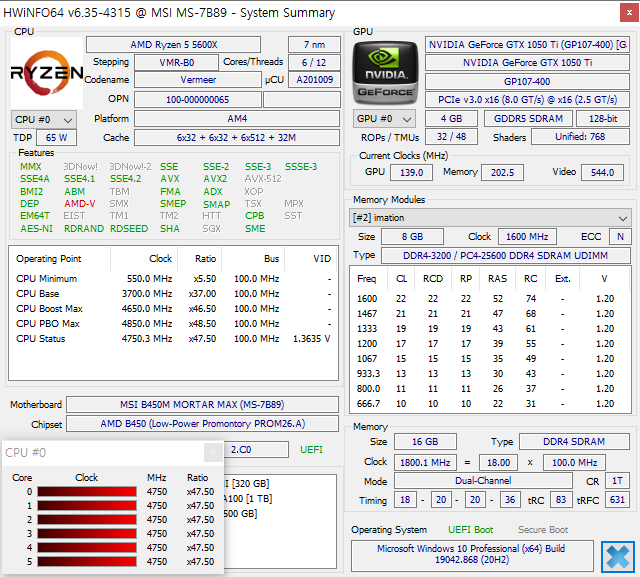Click the AMD Ryzen logo image
640x577 pixels.
pyautogui.click(x=47, y=73)
